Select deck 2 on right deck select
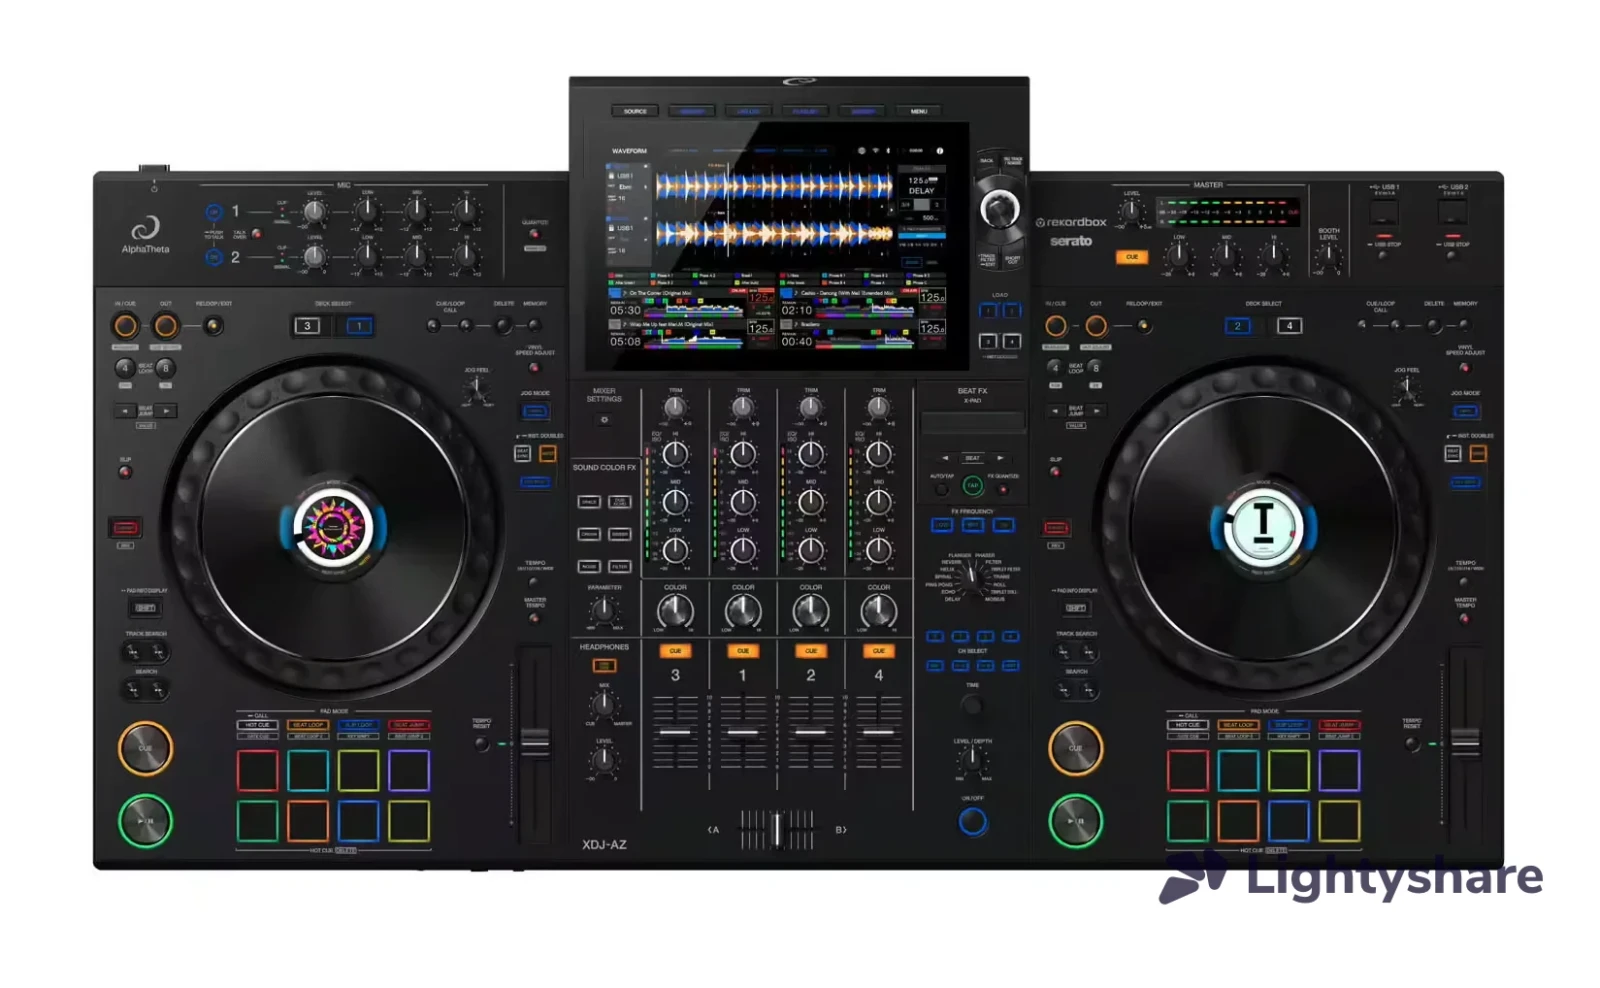The height and width of the screenshot is (988, 1600). 1237,326
